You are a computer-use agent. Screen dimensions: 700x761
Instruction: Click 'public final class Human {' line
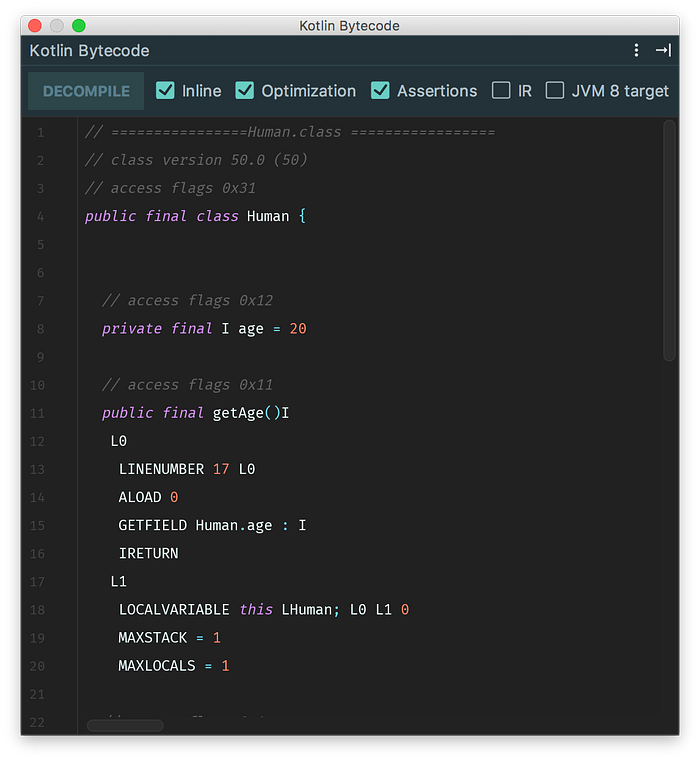[195, 216]
